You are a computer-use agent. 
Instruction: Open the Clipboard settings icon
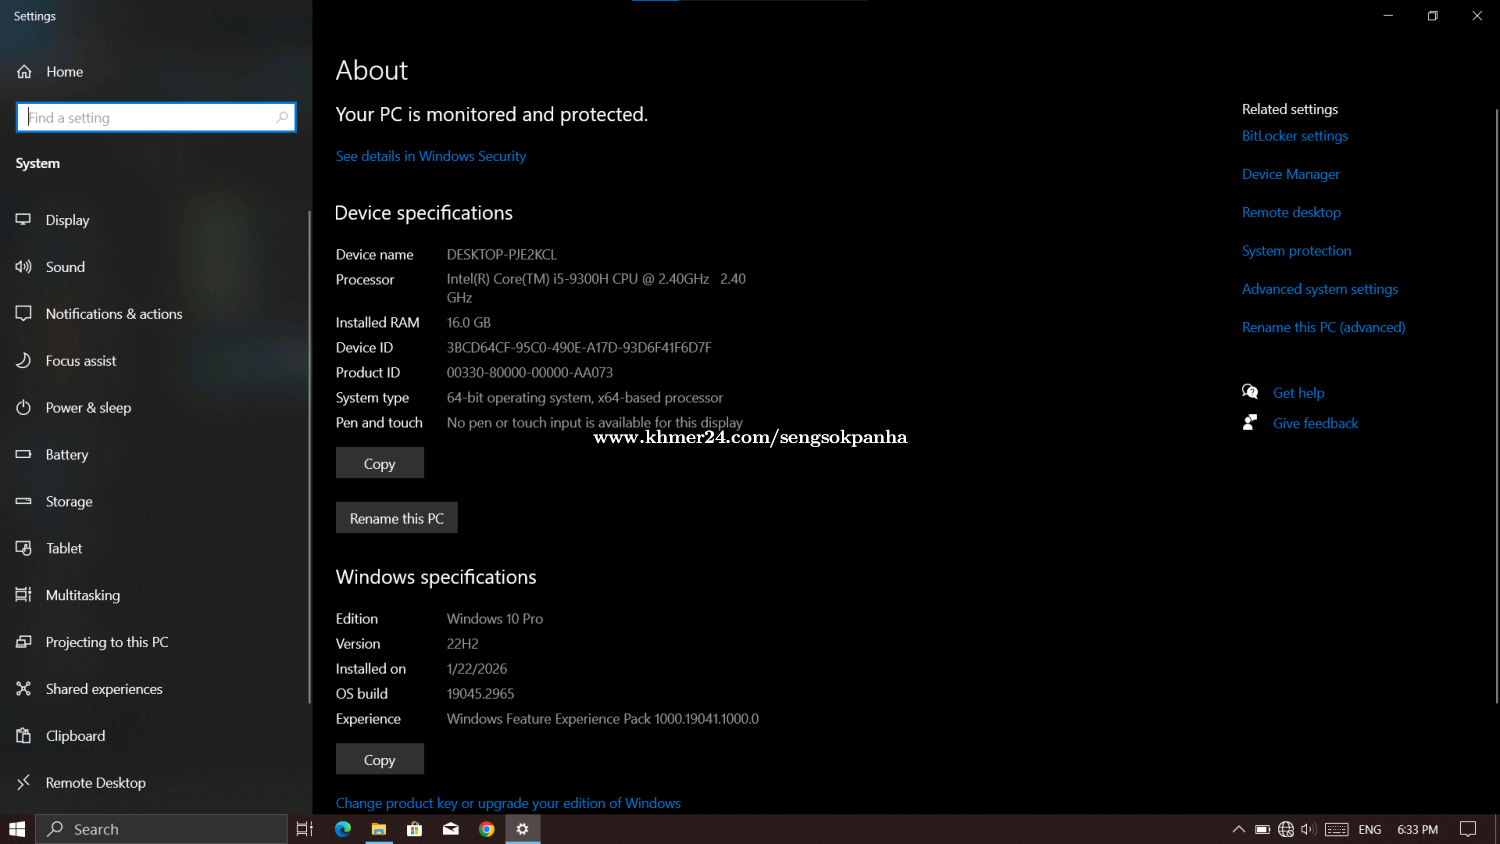24,736
